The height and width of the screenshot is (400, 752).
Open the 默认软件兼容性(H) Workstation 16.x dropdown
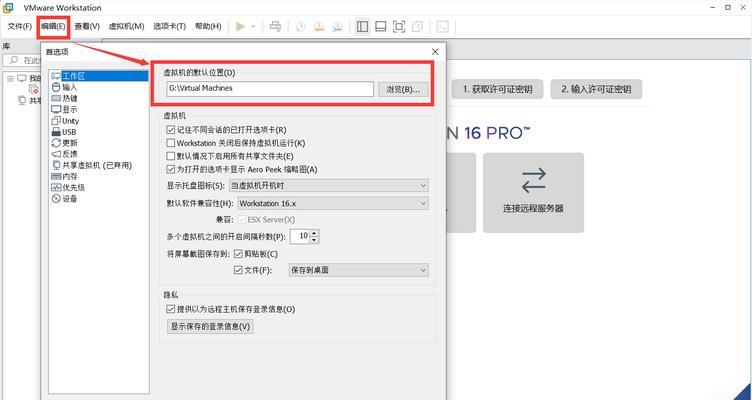[x=332, y=203]
